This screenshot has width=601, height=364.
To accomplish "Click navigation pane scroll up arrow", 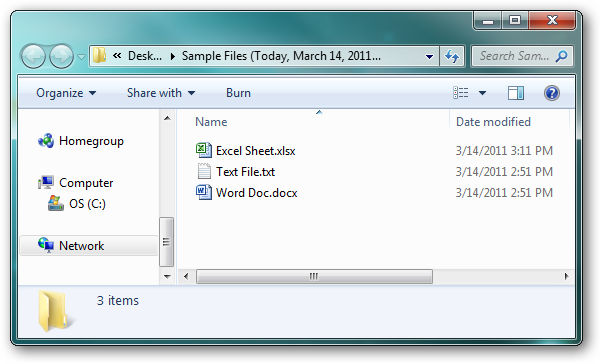I will pos(167,118).
